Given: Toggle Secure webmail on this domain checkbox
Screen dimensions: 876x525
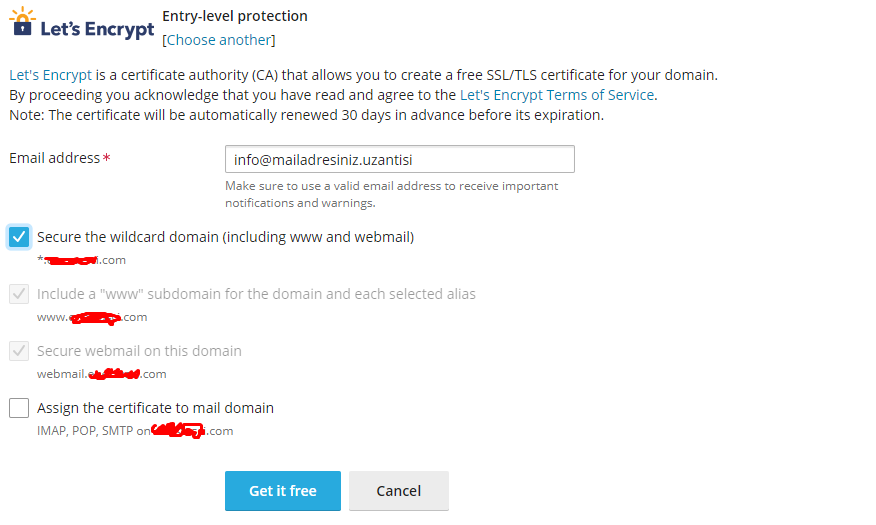Looking at the screenshot, I should click(19, 351).
